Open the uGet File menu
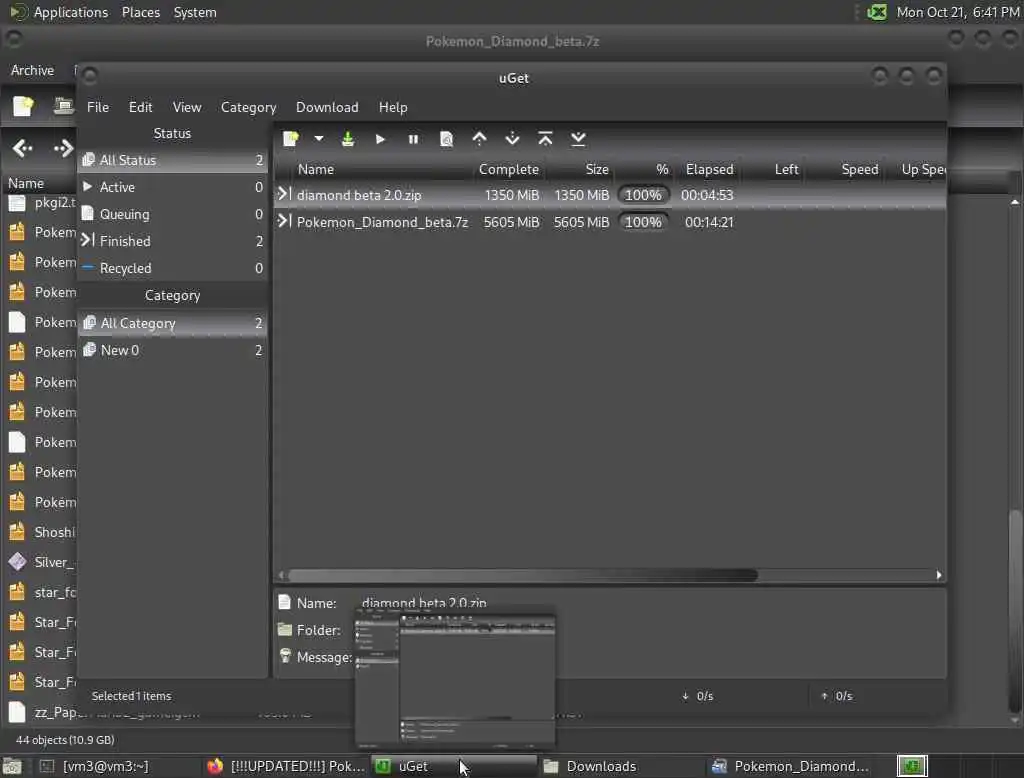 pos(98,107)
